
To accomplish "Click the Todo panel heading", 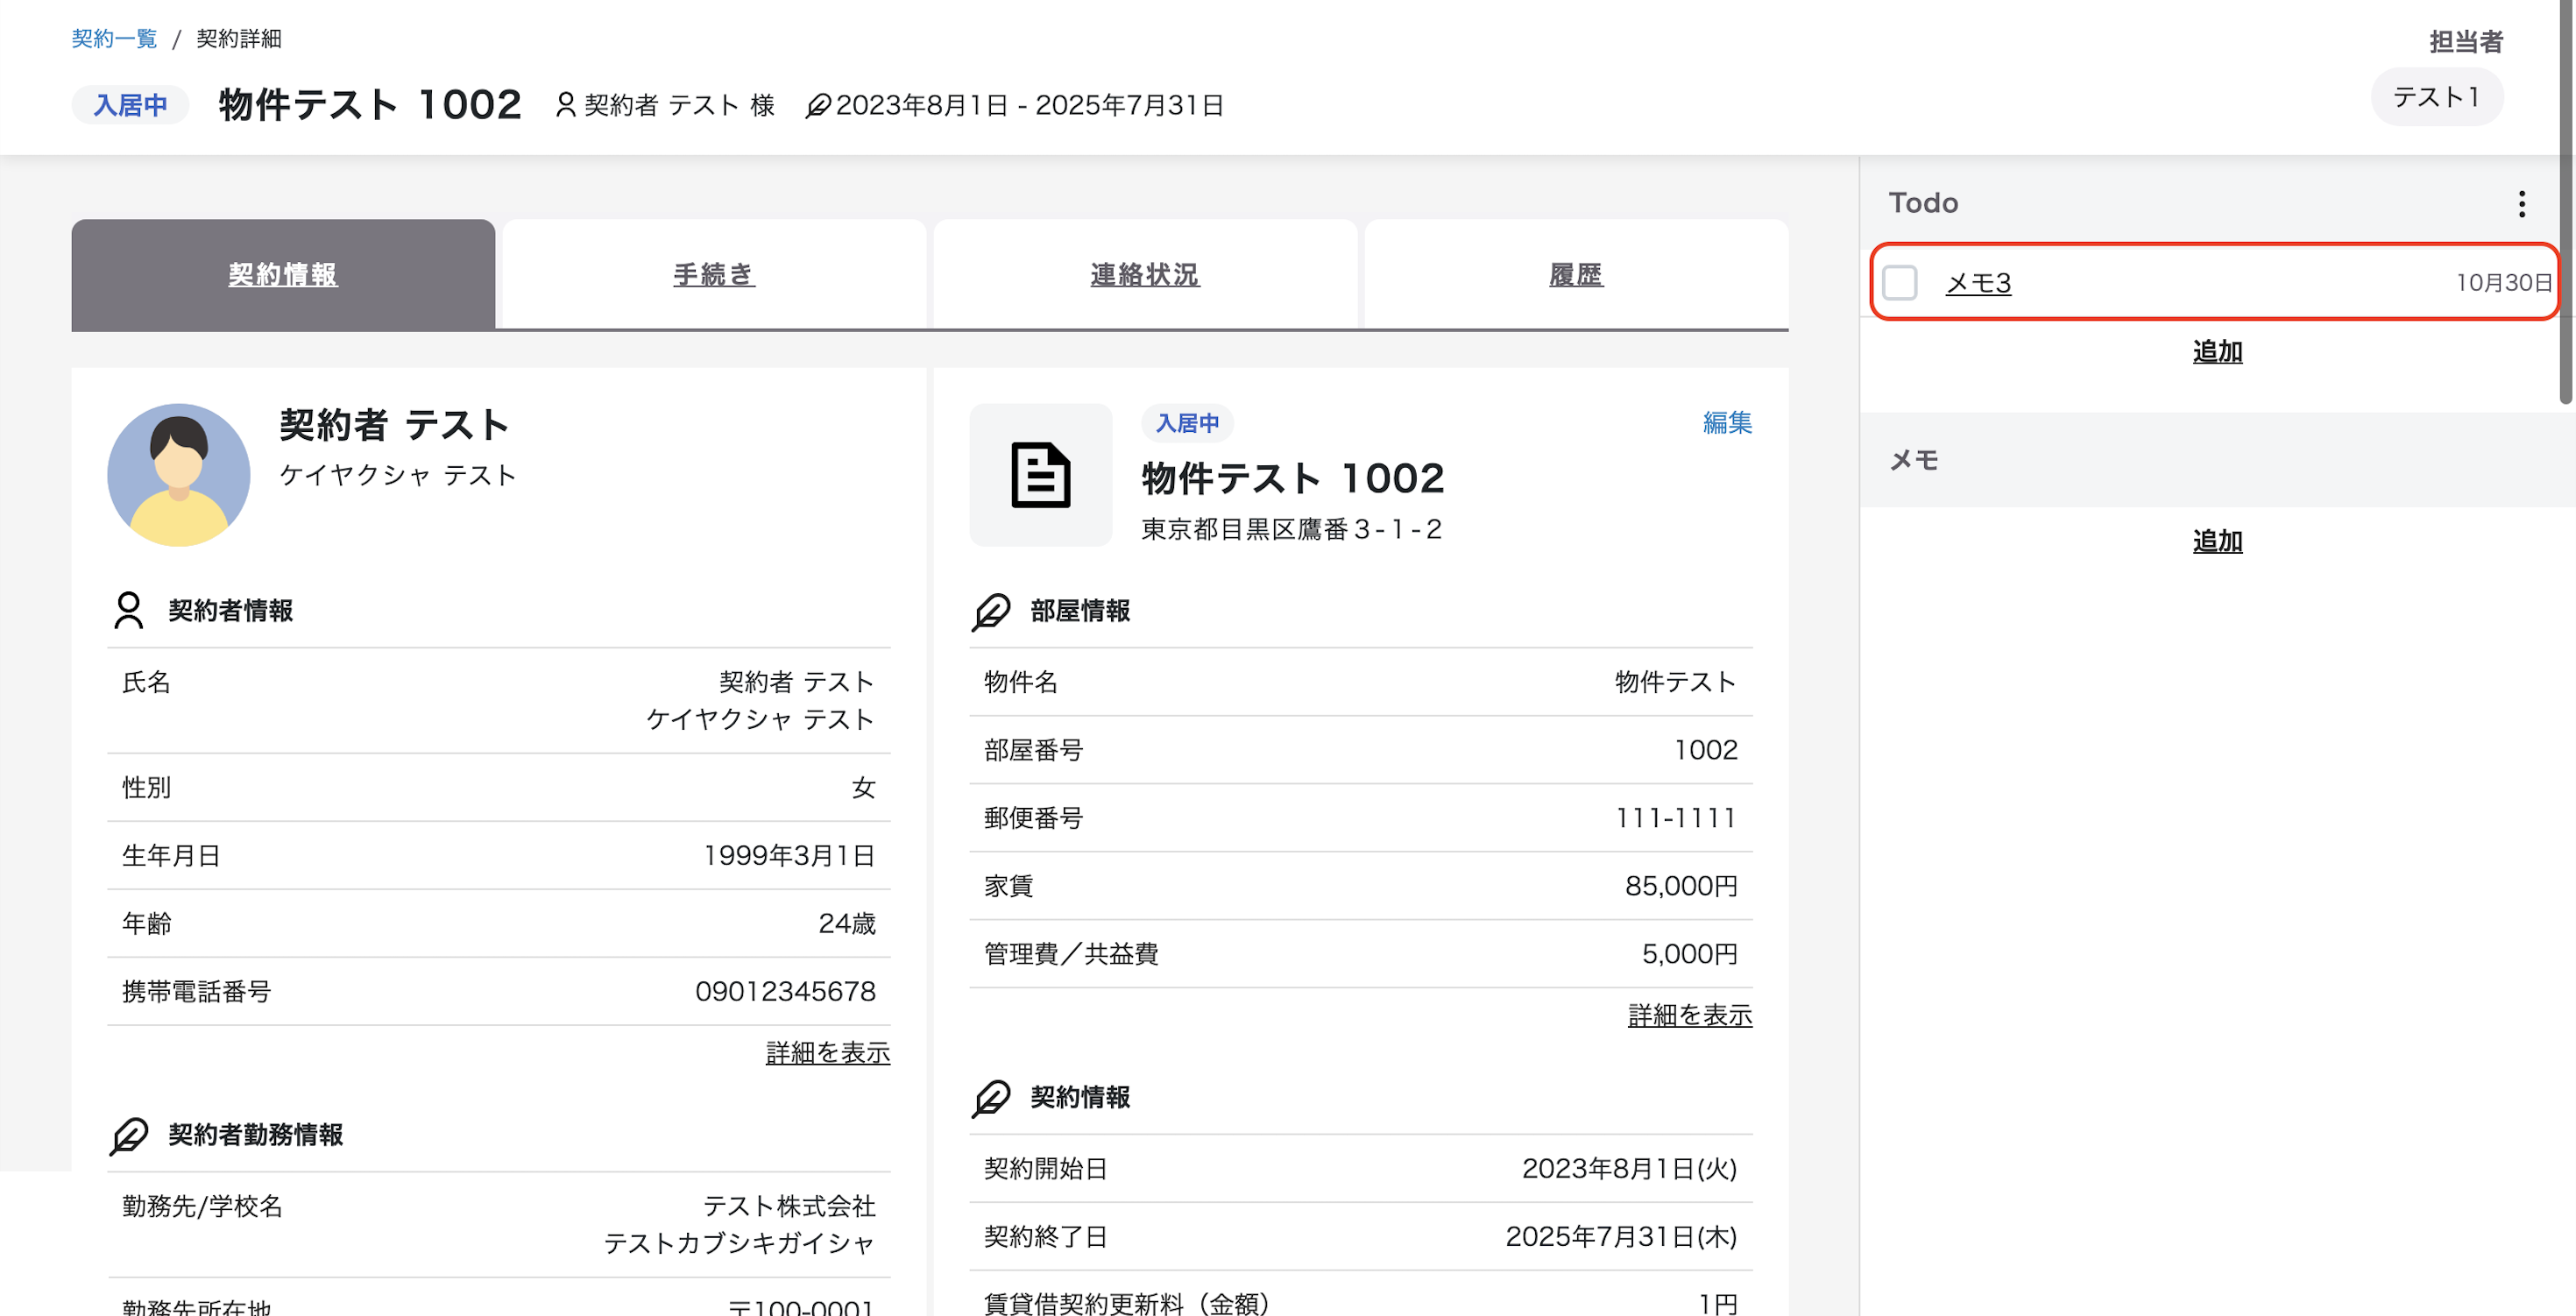I will pyautogui.click(x=1923, y=203).
